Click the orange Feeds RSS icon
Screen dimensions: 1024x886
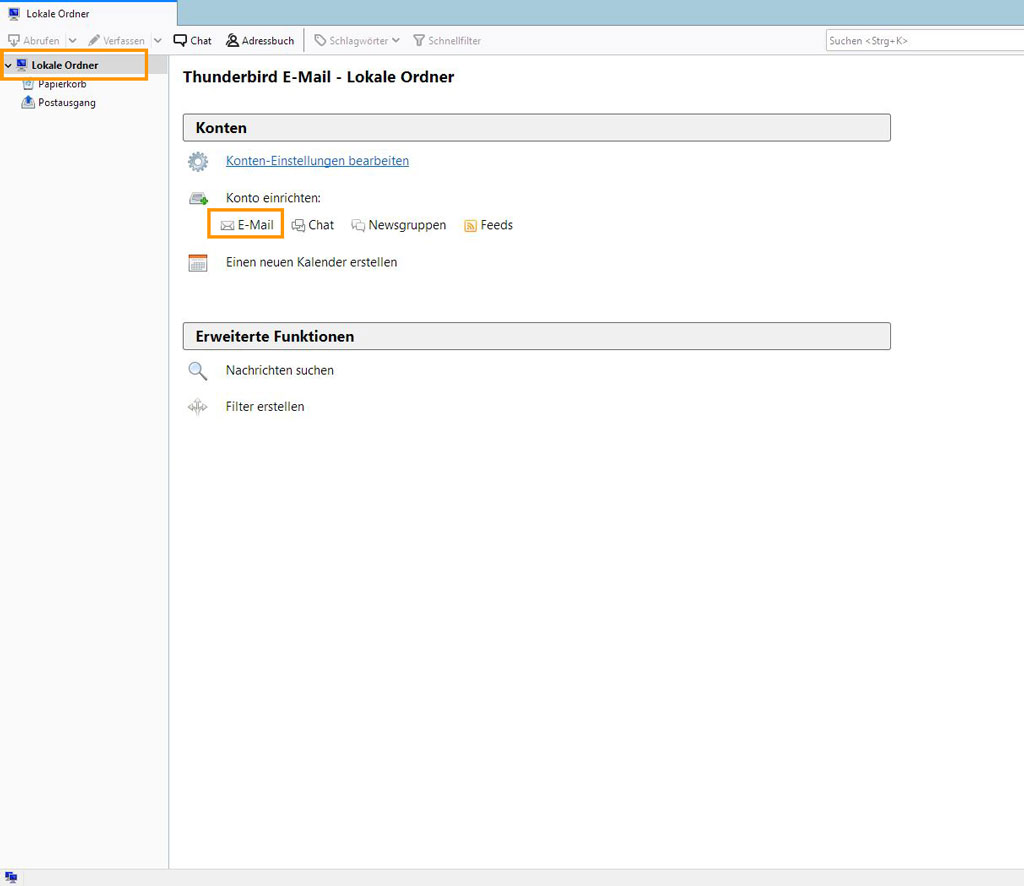coord(470,226)
